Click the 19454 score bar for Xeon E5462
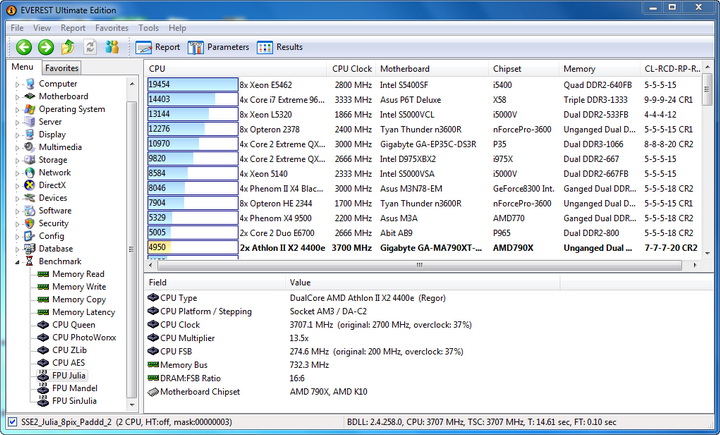720x435 pixels. coord(192,85)
